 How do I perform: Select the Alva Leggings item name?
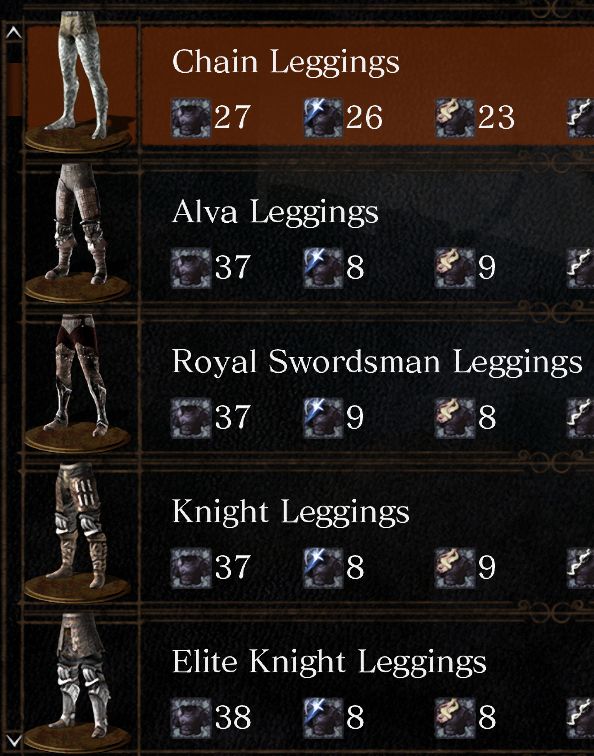tap(275, 213)
